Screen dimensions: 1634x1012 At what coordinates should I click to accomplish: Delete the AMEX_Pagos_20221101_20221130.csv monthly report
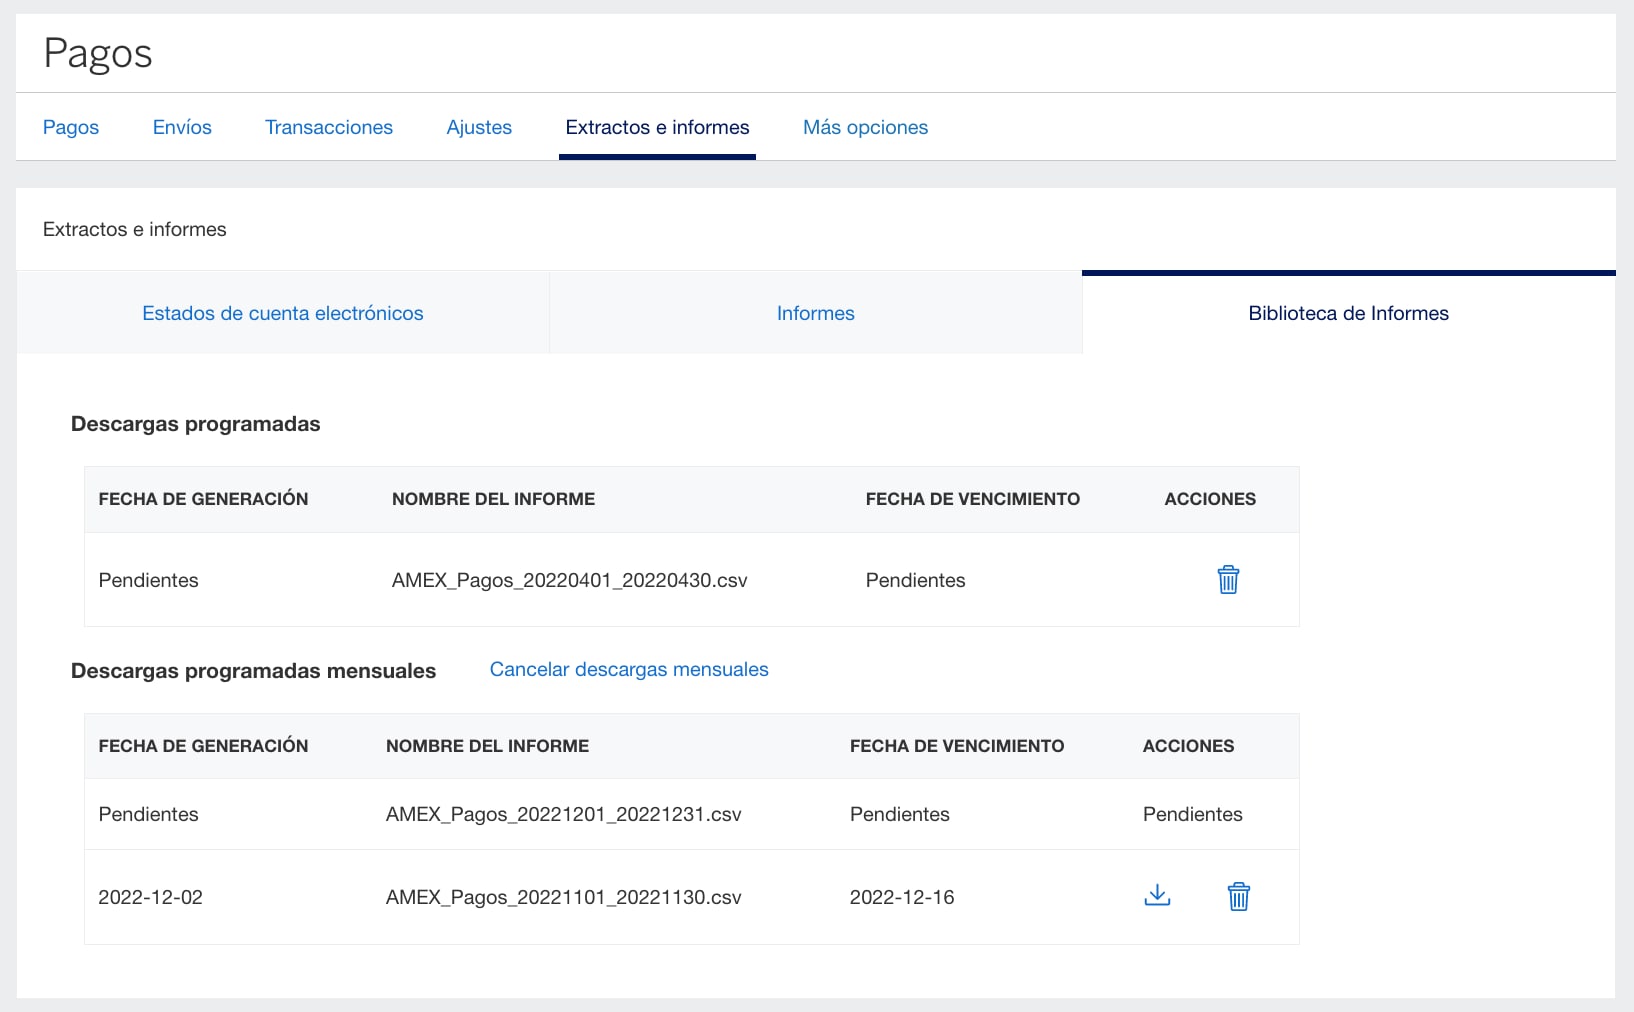pos(1239,897)
